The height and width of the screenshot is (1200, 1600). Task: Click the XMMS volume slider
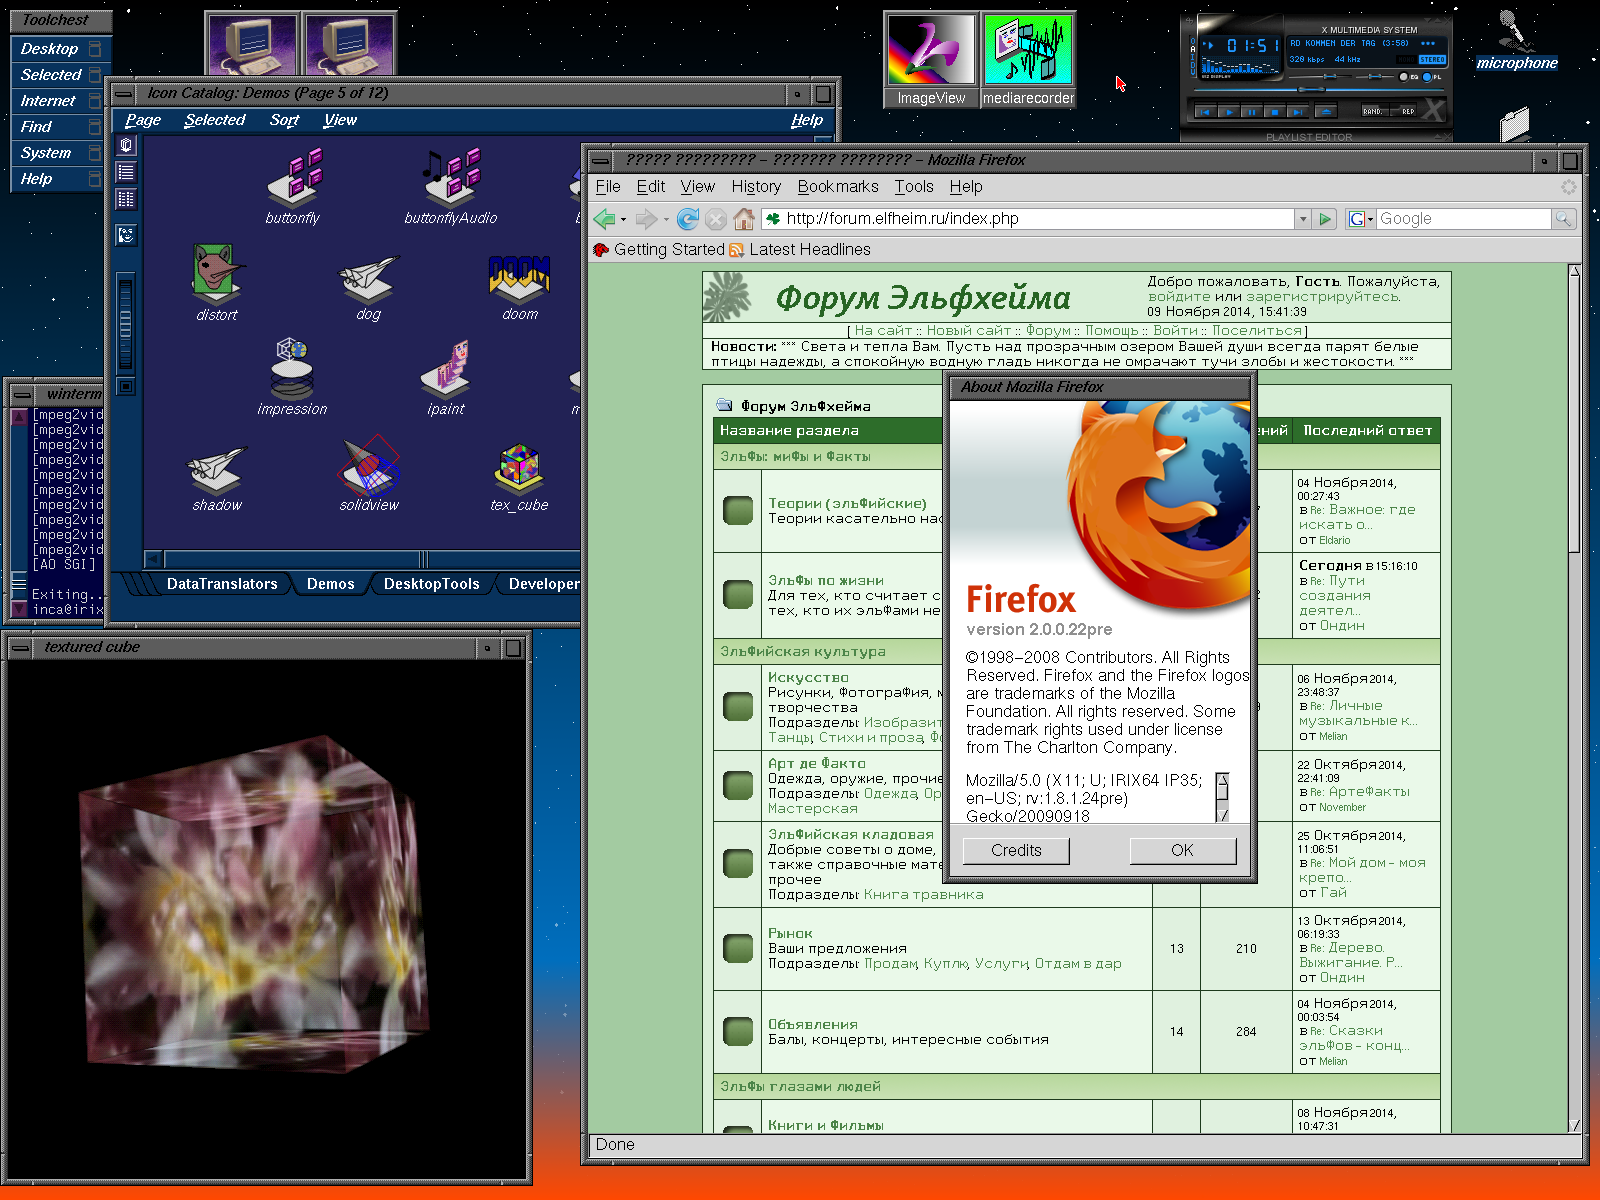1320,76
